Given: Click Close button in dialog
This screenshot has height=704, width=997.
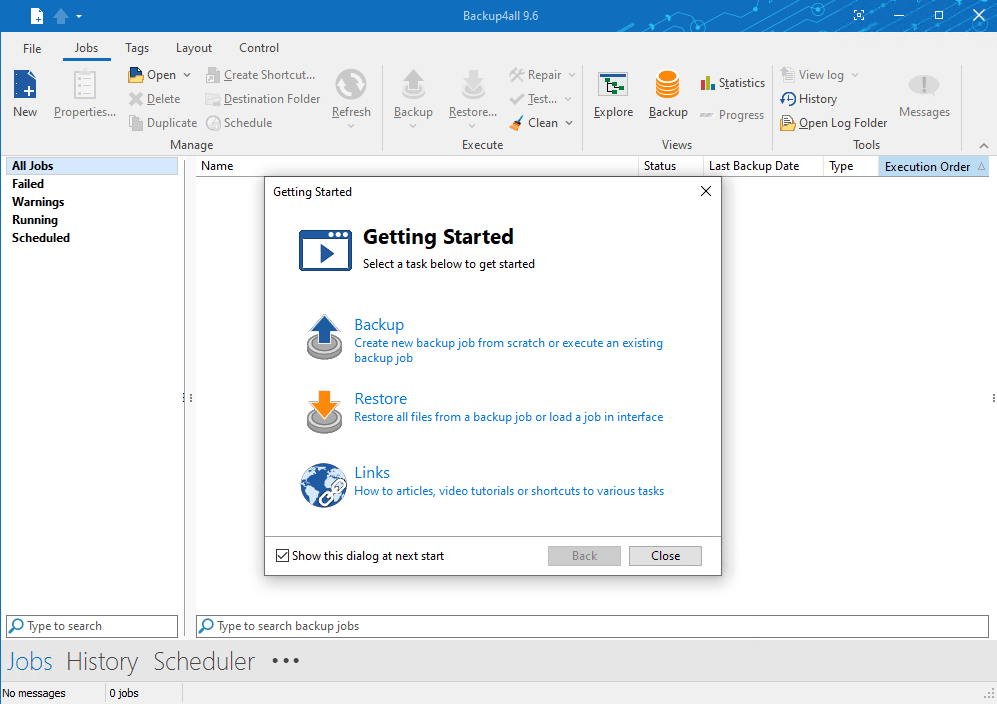Looking at the screenshot, I should tap(665, 556).
